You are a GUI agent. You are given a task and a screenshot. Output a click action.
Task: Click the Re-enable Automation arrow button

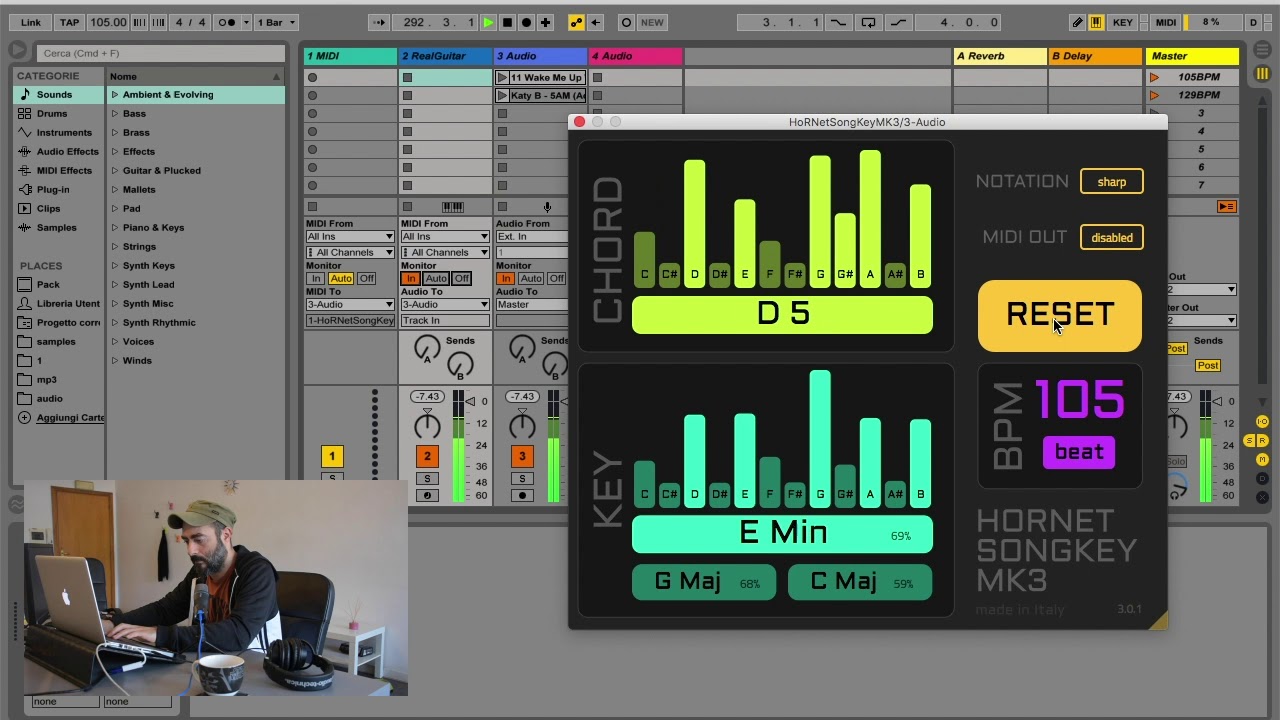point(595,22)
